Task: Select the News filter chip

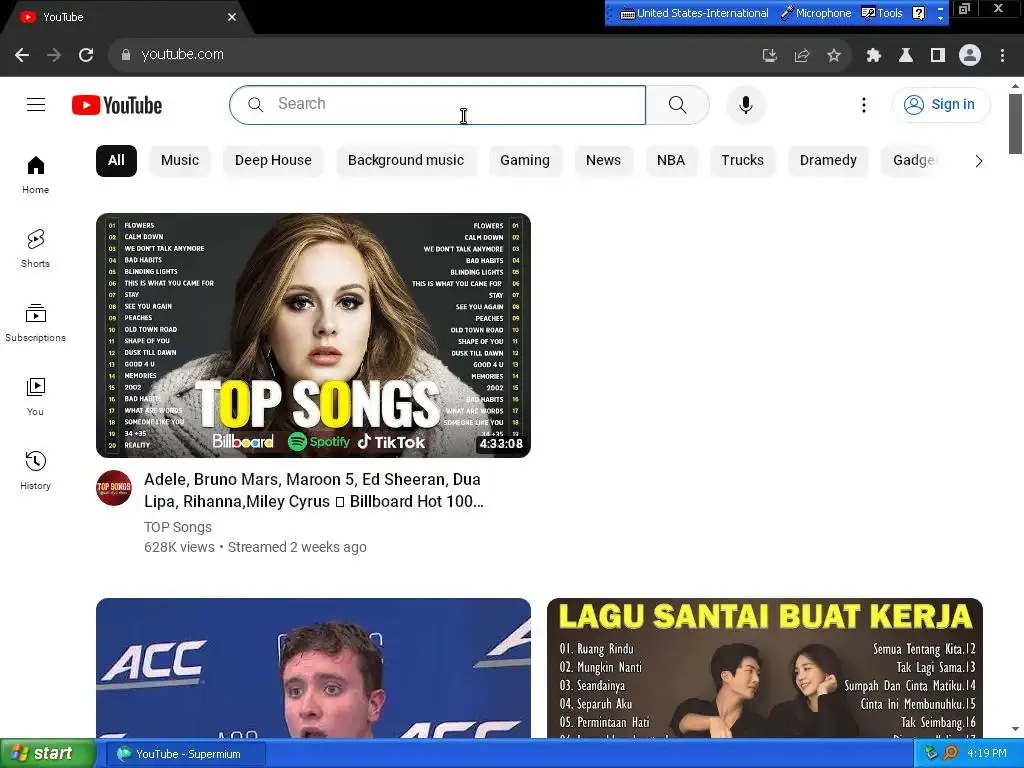Action: click(x=603, y=161)
